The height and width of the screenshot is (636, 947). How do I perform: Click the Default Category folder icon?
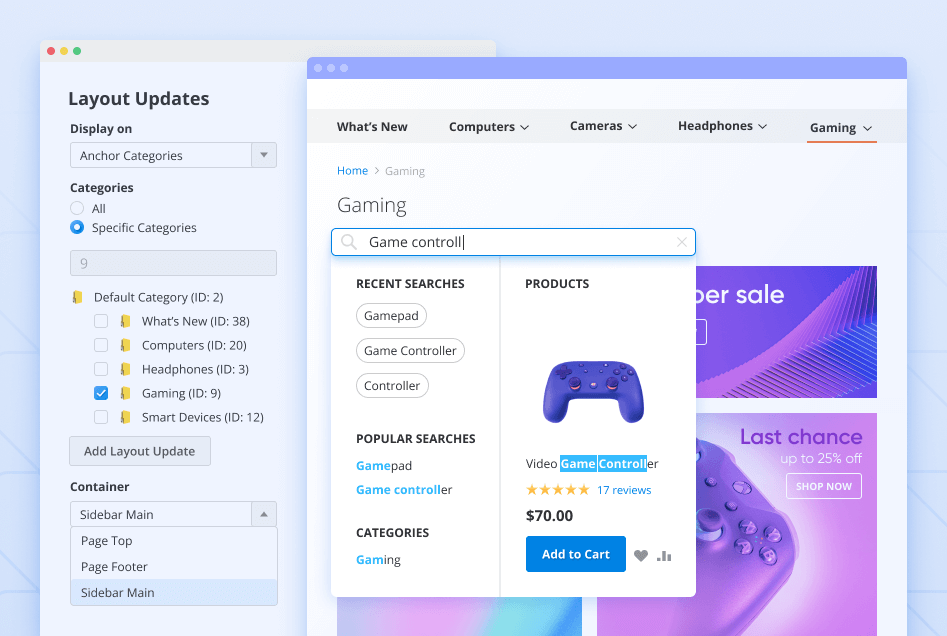pos(78,298)
